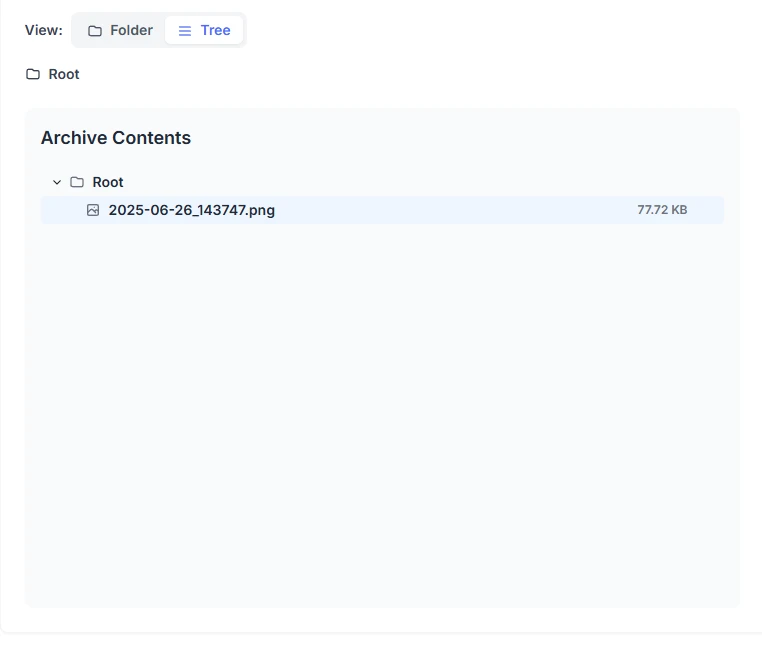
Task: Click the 77.72 KB file size
Action: [x=662, y=210]
